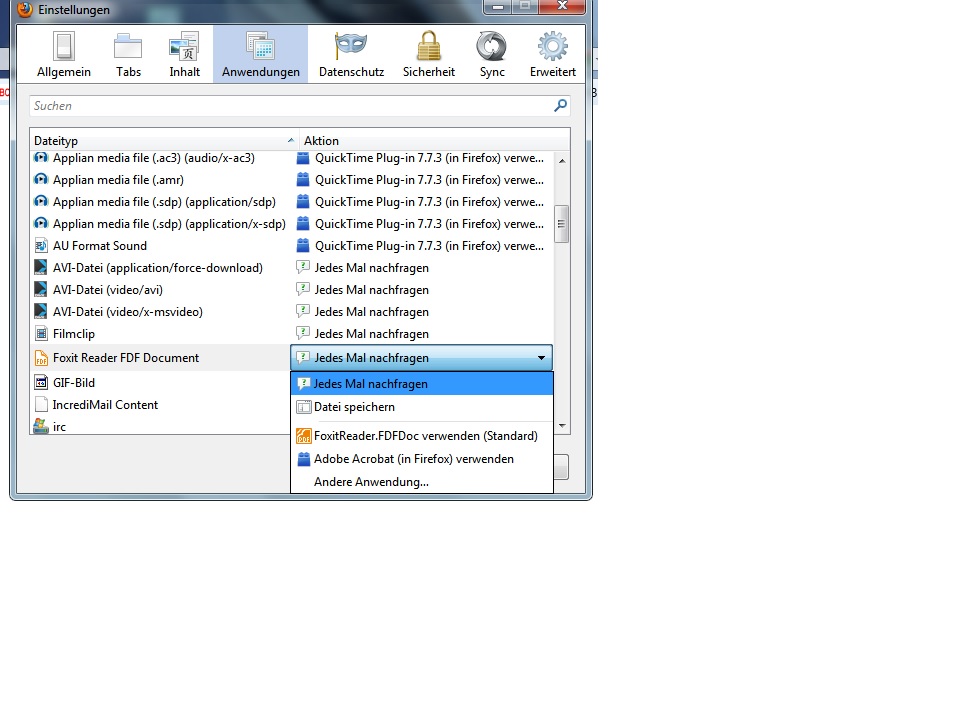Screen dimensions: 960x720
Task: Select the Anwendungen tab
Action: [261, 54]
